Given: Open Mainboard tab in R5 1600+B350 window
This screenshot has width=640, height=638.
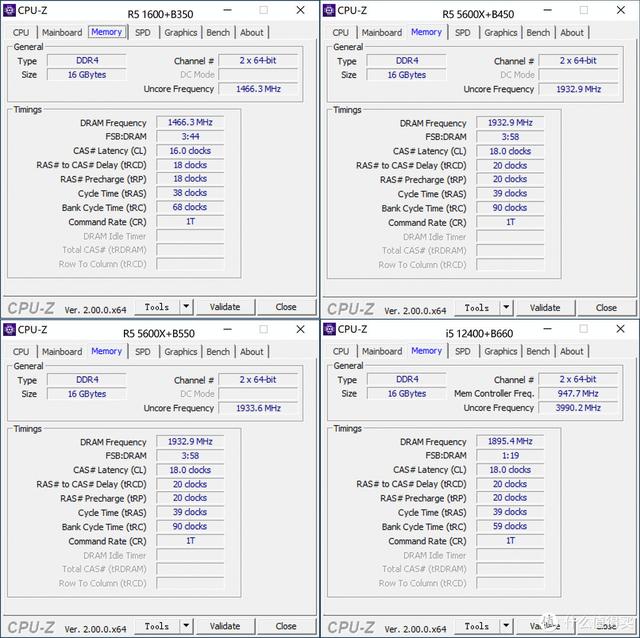Looking at the screenshot, I should tap(62, 33).
